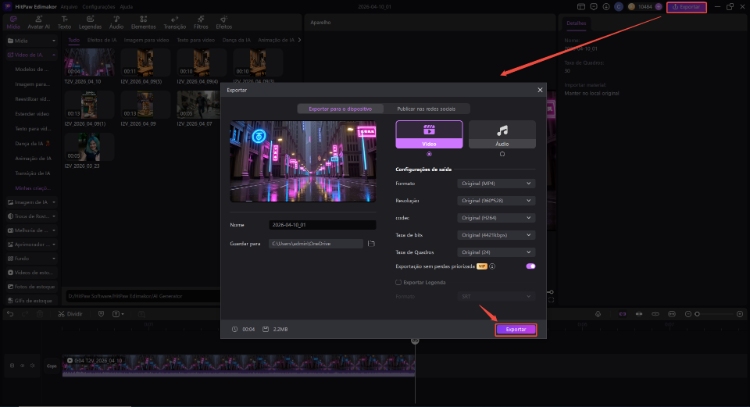Click the layout icon in the title bar
The height and width of the screenshot is (407, 750).
(x=581, y=7)
